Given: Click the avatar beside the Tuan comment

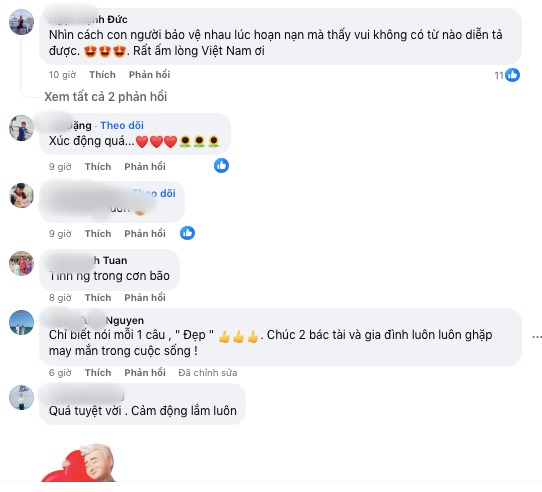Looking at the screenshot, I should click(21, 263).
